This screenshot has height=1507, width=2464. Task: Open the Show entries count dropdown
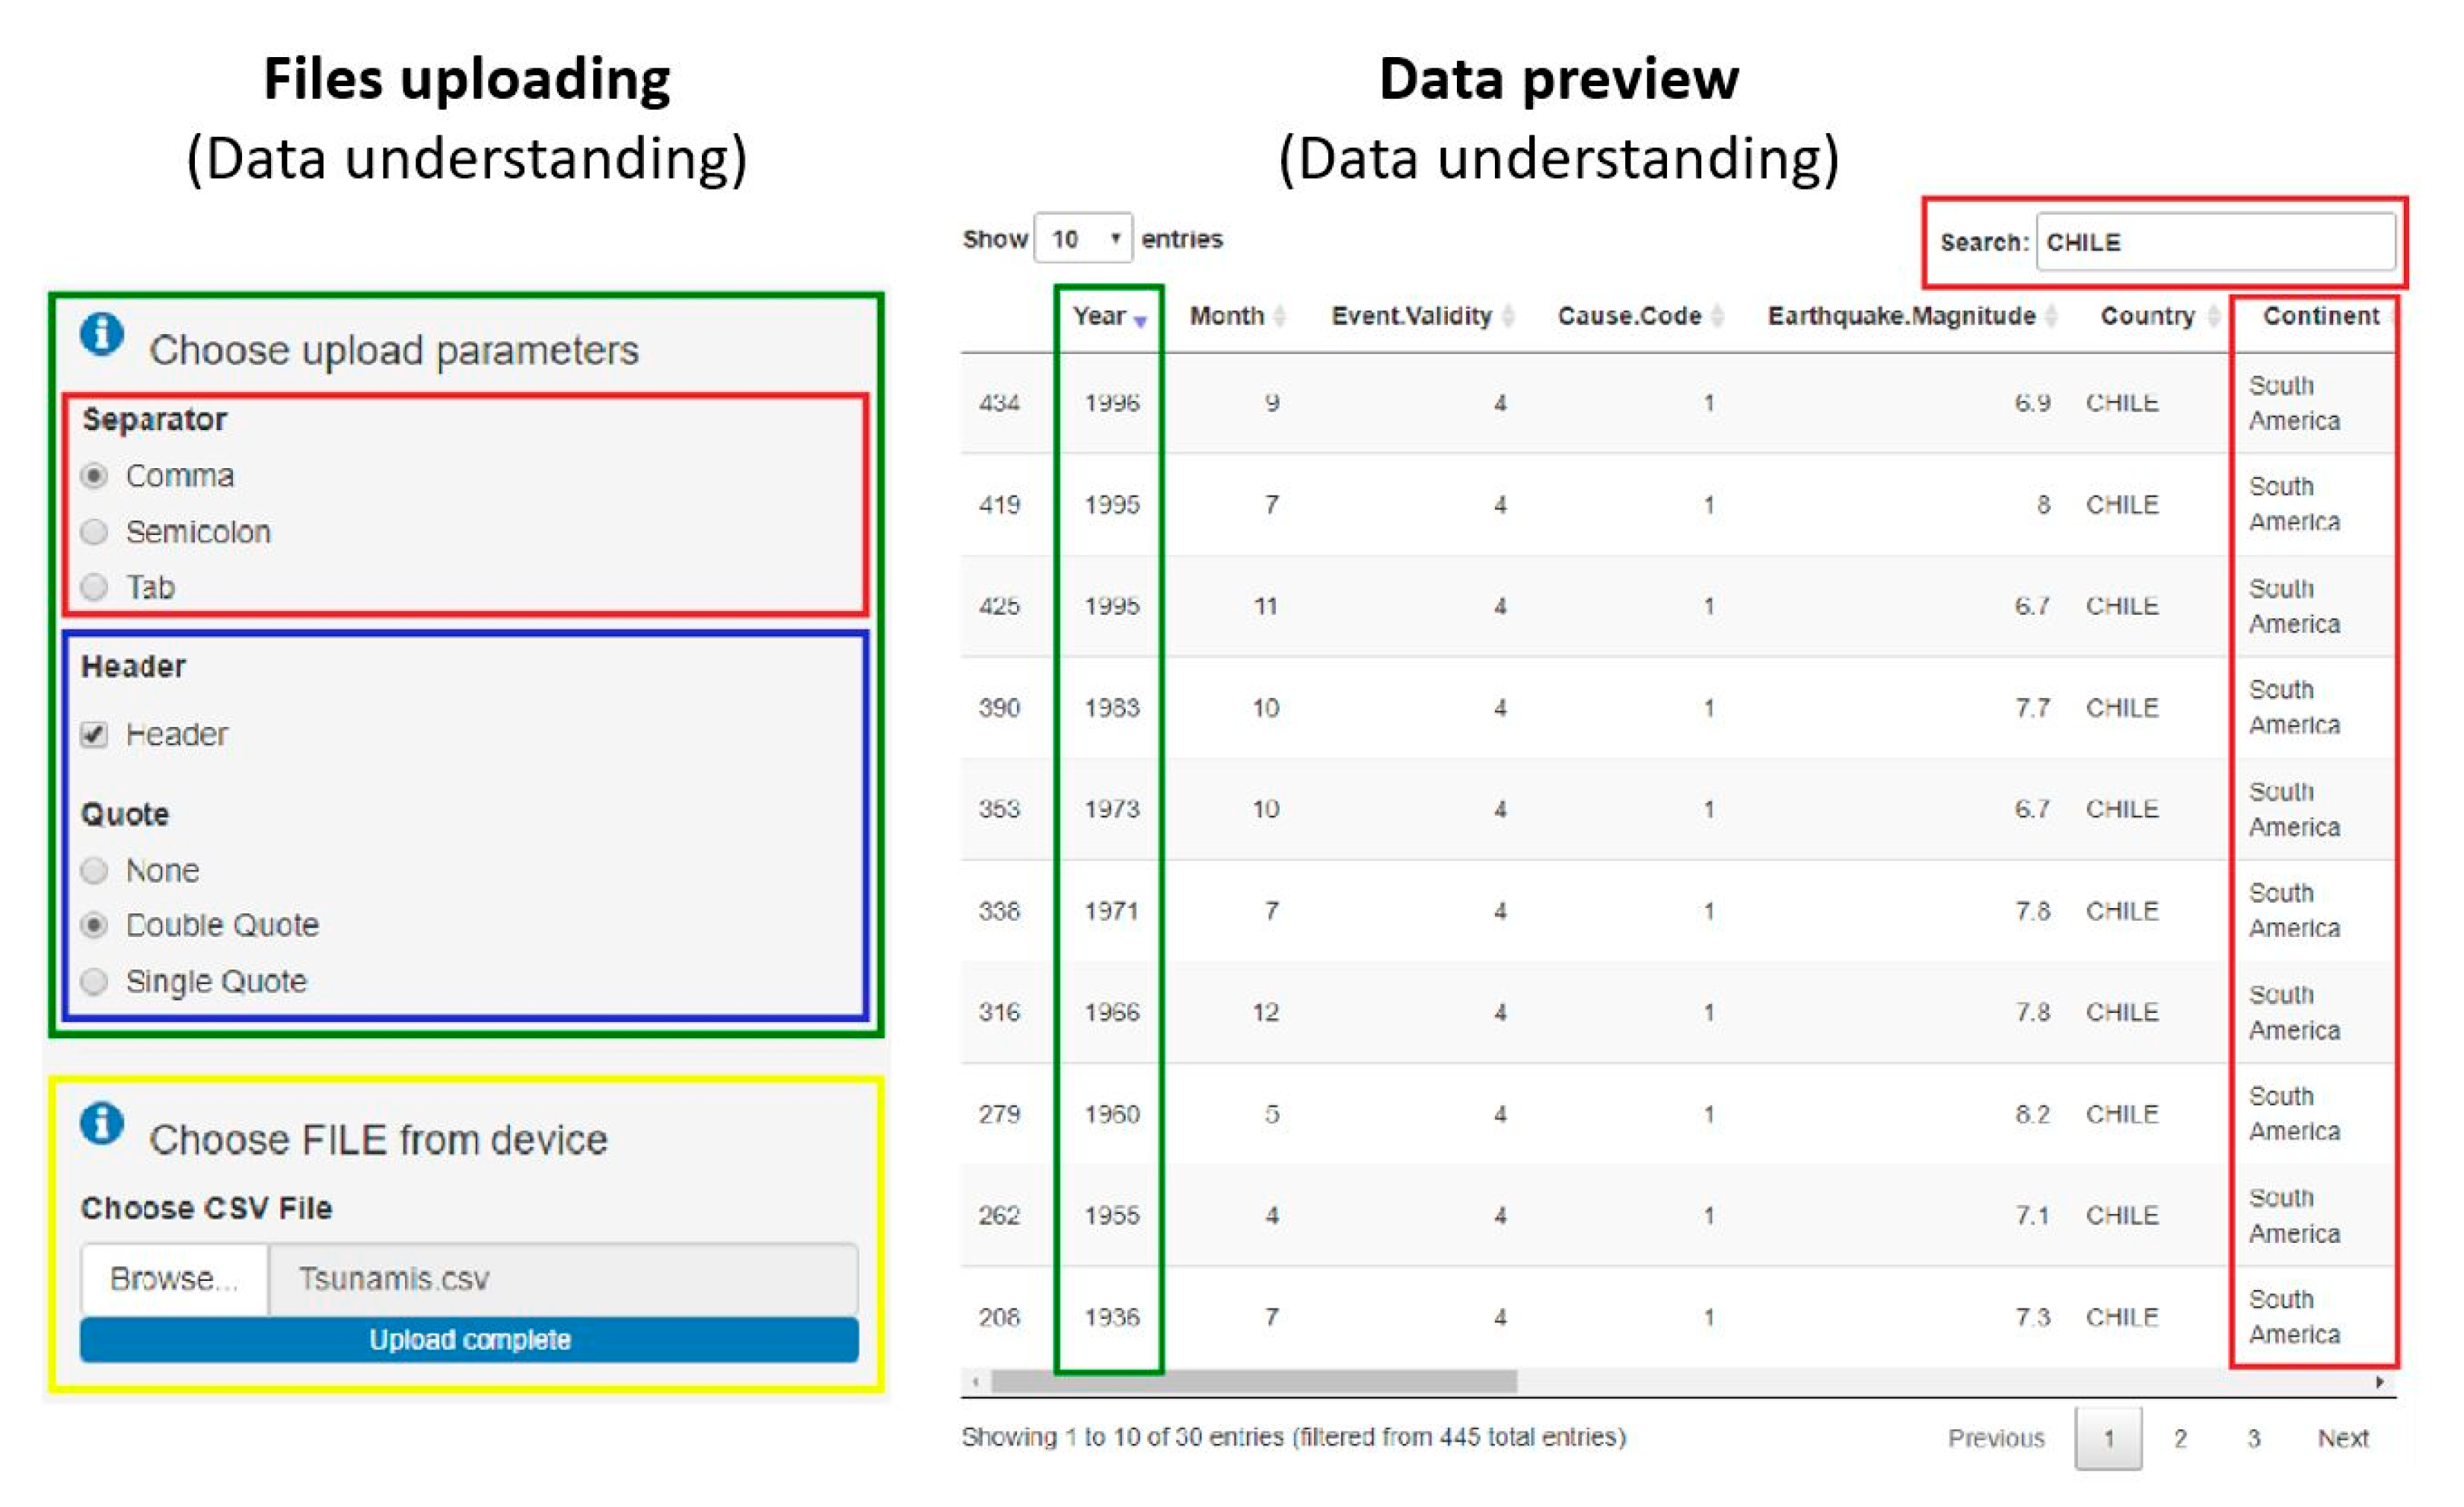click(x=1083, y=239)
